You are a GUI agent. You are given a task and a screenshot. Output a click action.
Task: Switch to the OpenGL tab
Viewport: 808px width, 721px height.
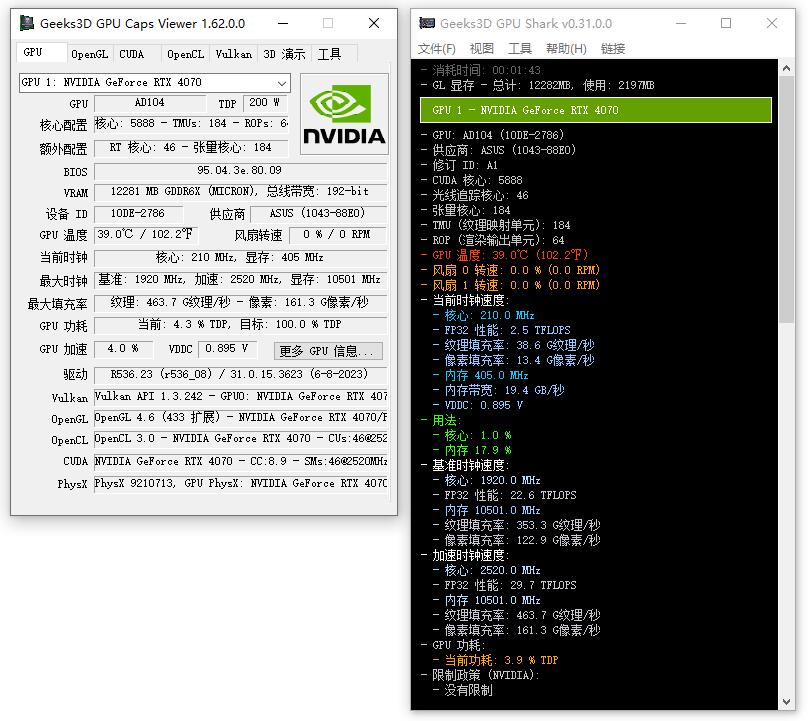(89, 54)
